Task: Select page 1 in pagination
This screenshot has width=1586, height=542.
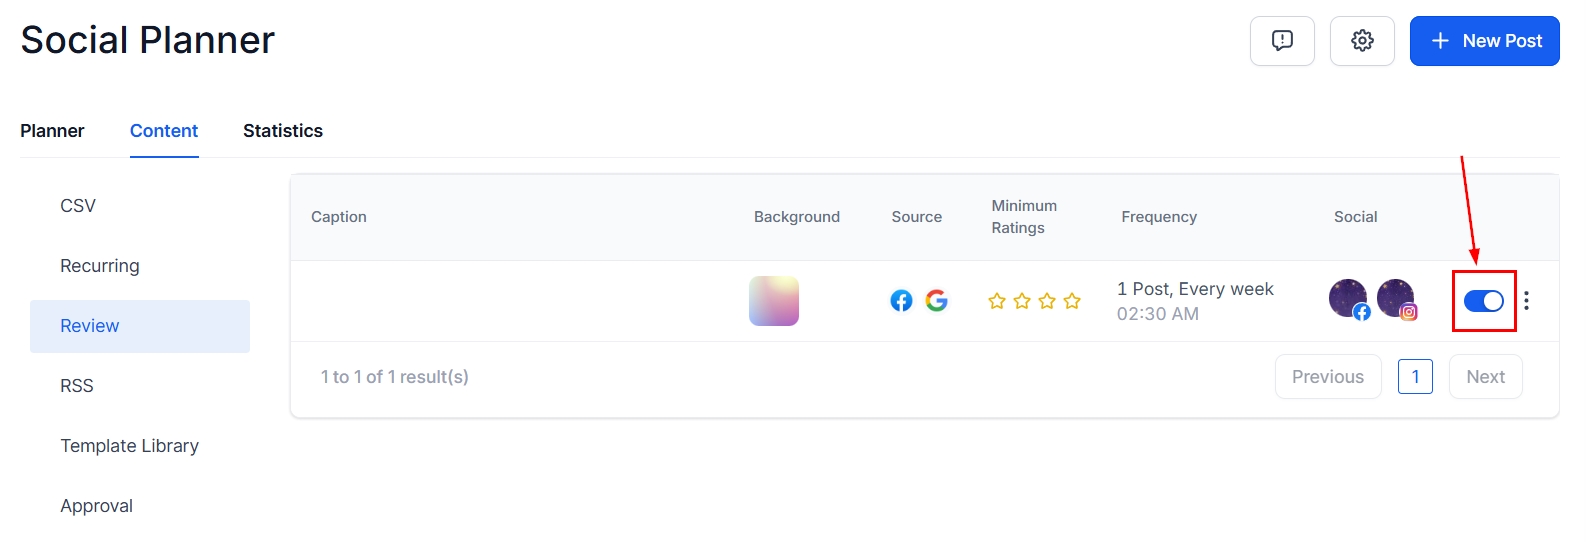Action: [x=1415, y=377]
